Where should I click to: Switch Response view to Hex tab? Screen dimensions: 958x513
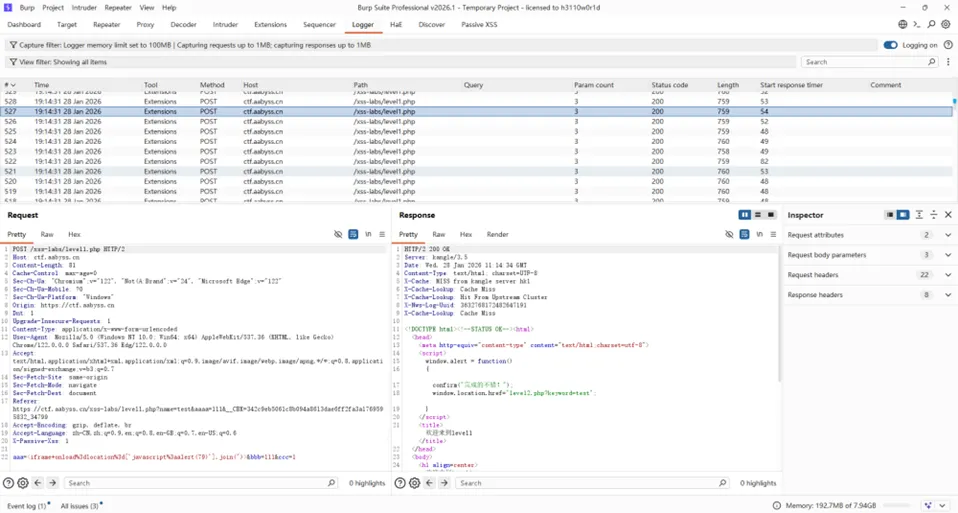coord(466,235)
